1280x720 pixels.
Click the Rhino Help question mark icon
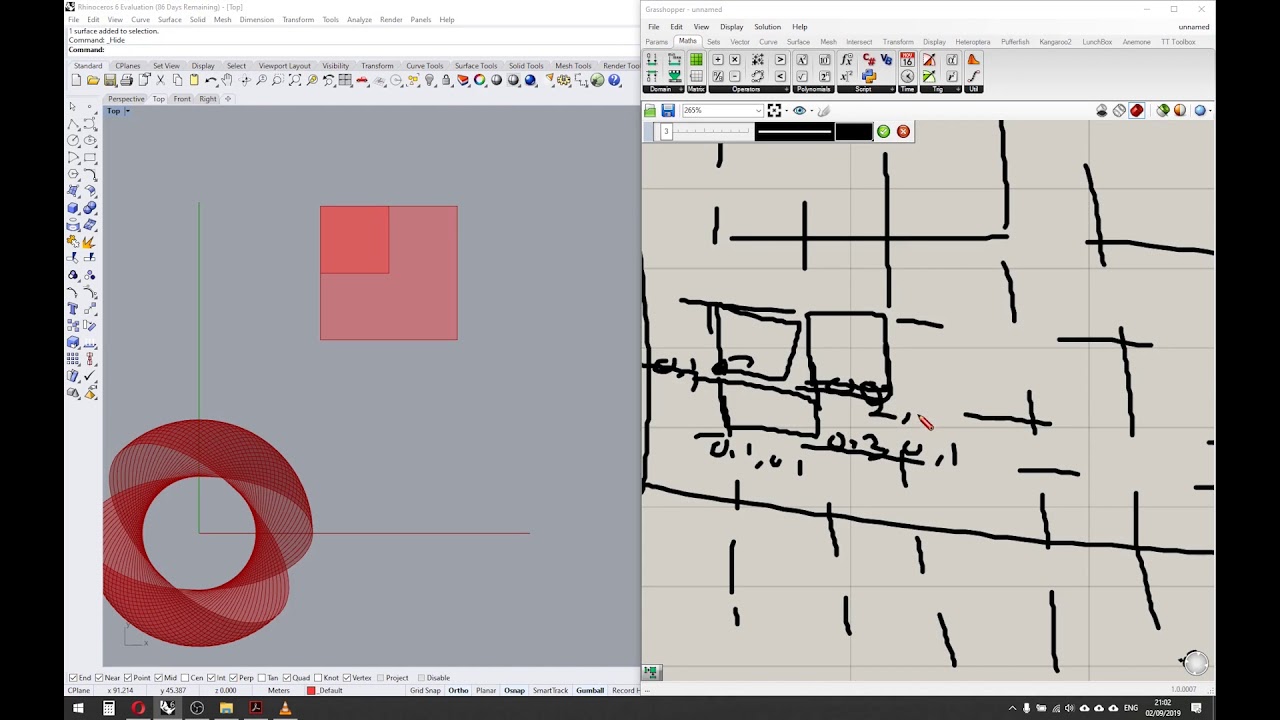tap(613, 80)
